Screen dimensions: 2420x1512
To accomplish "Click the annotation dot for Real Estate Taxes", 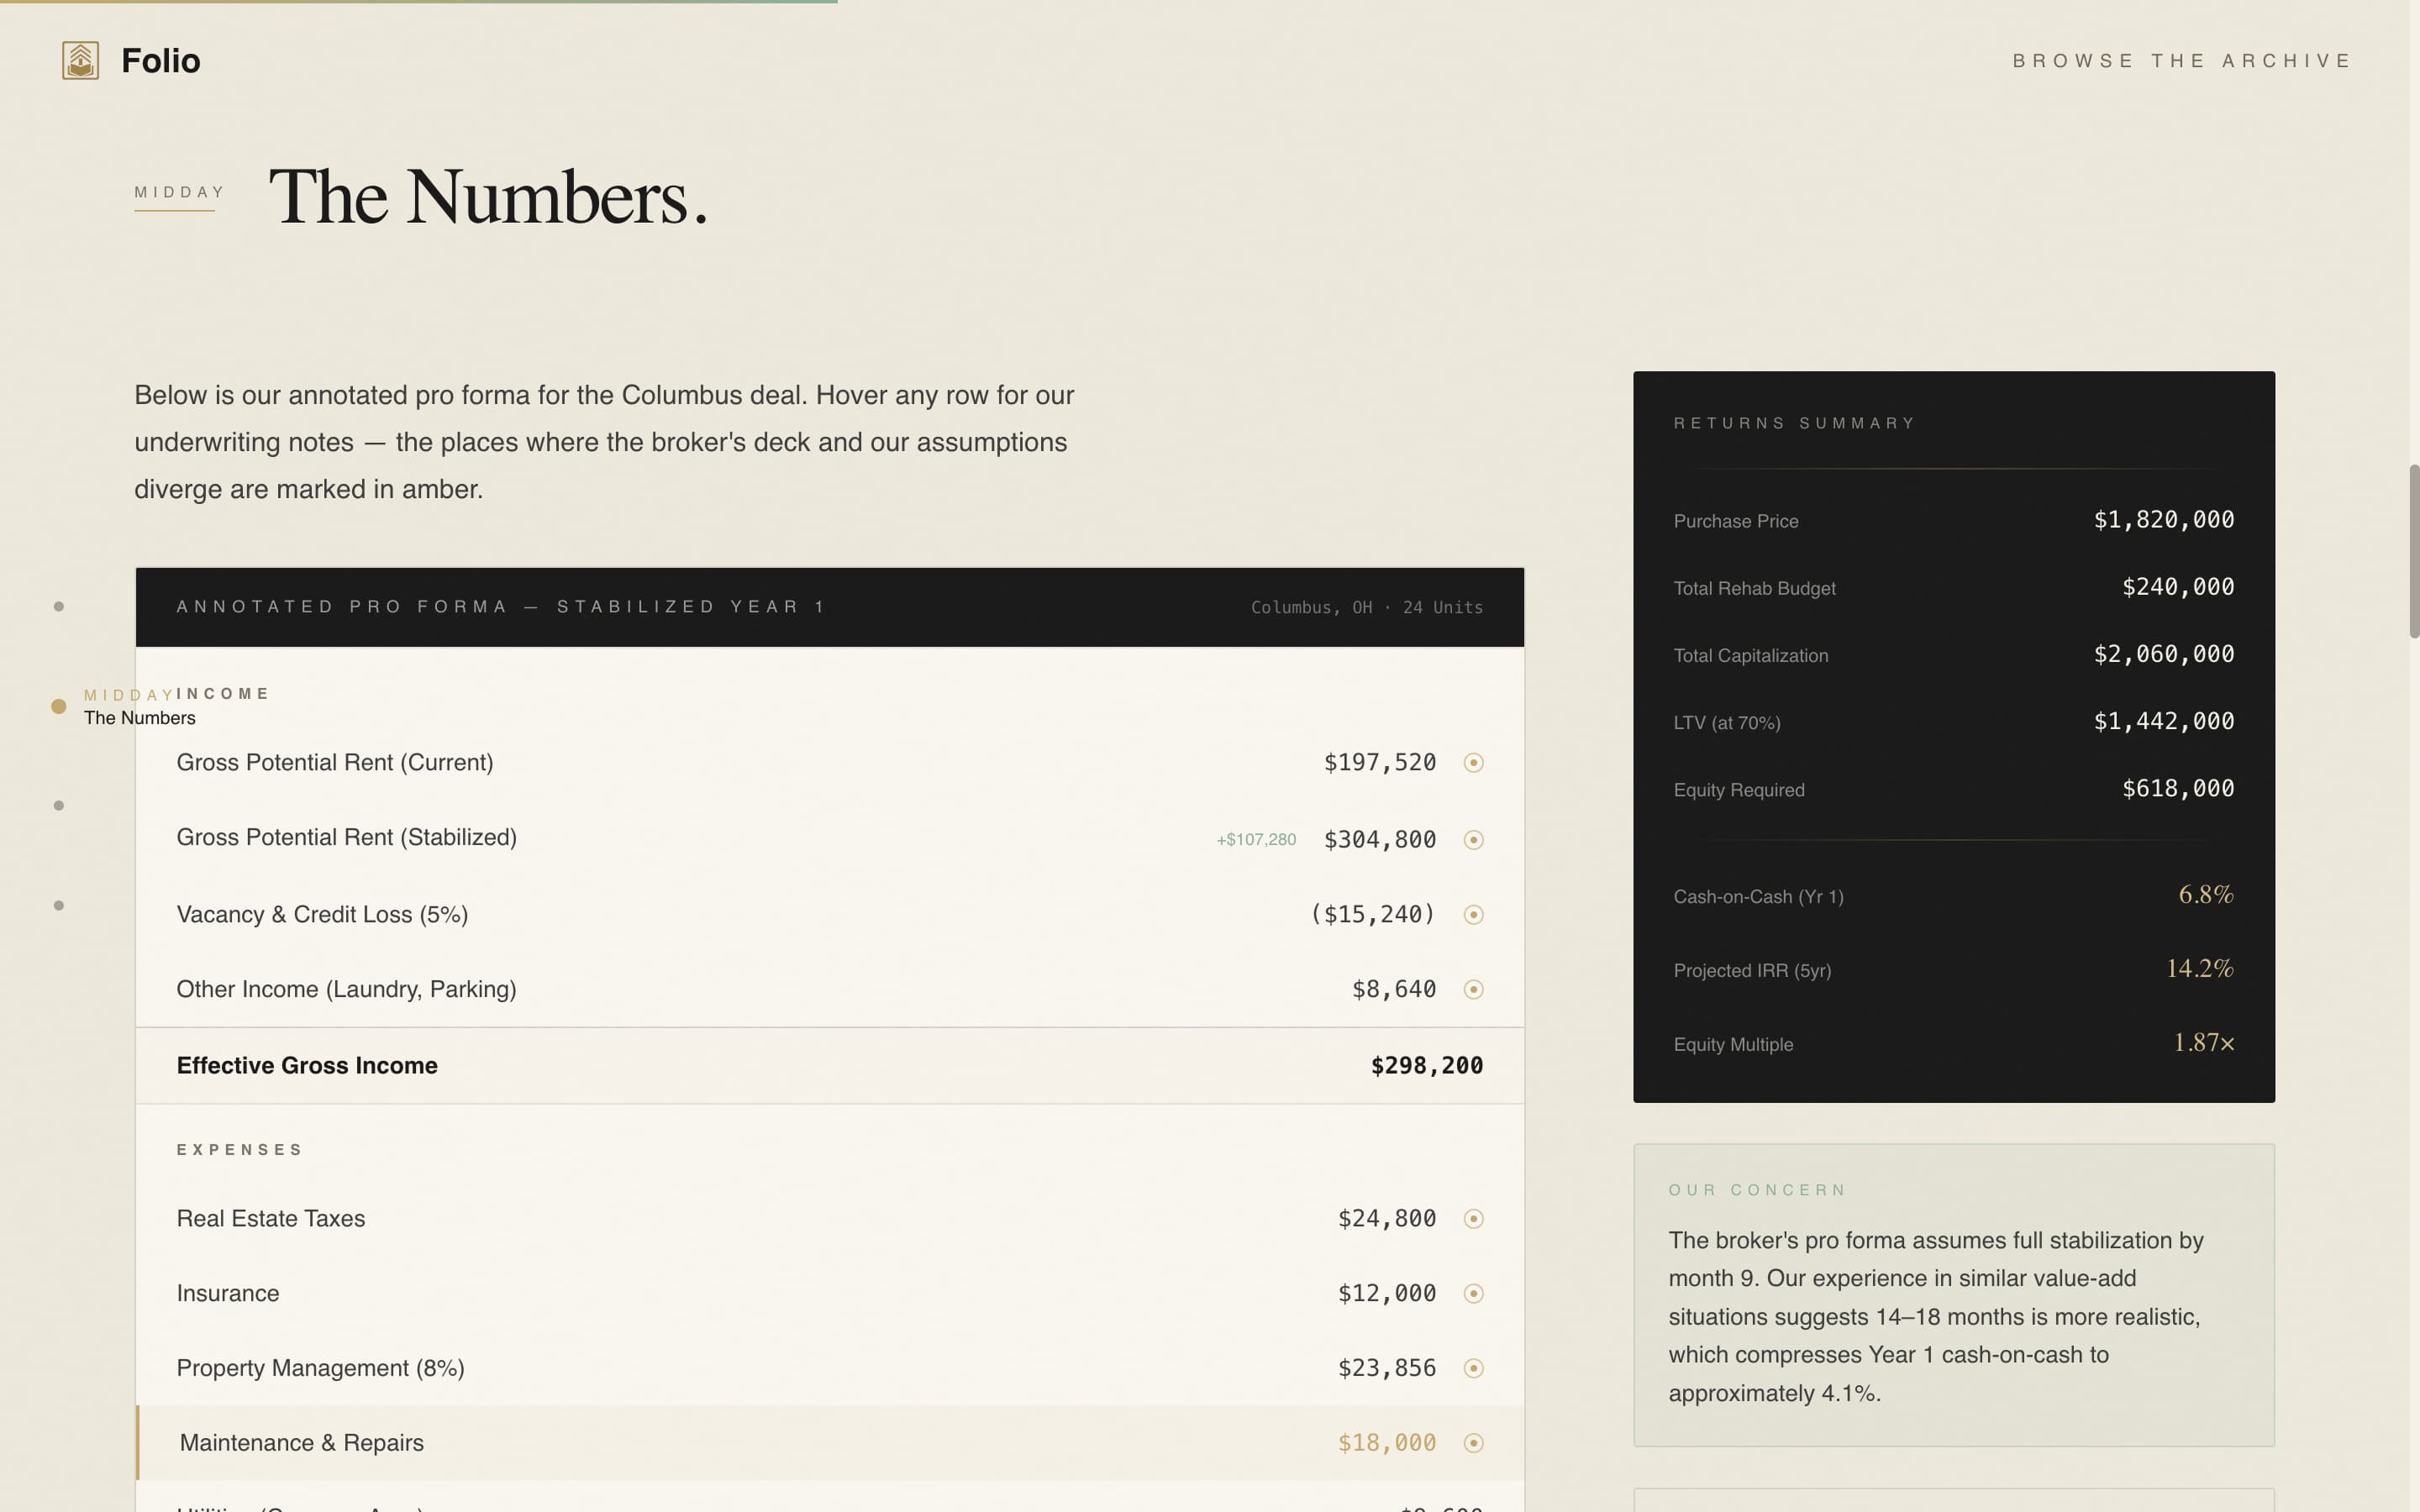I will 1473,1218.
